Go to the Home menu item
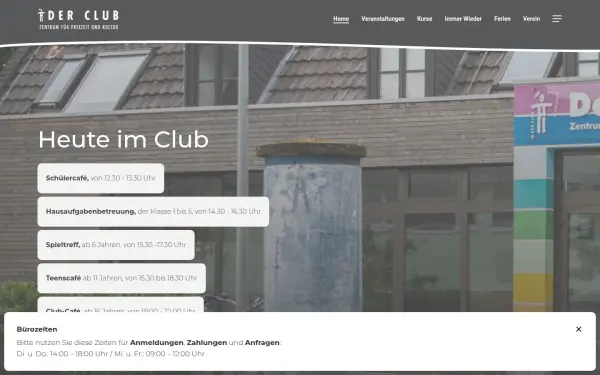 pos(341,19)
